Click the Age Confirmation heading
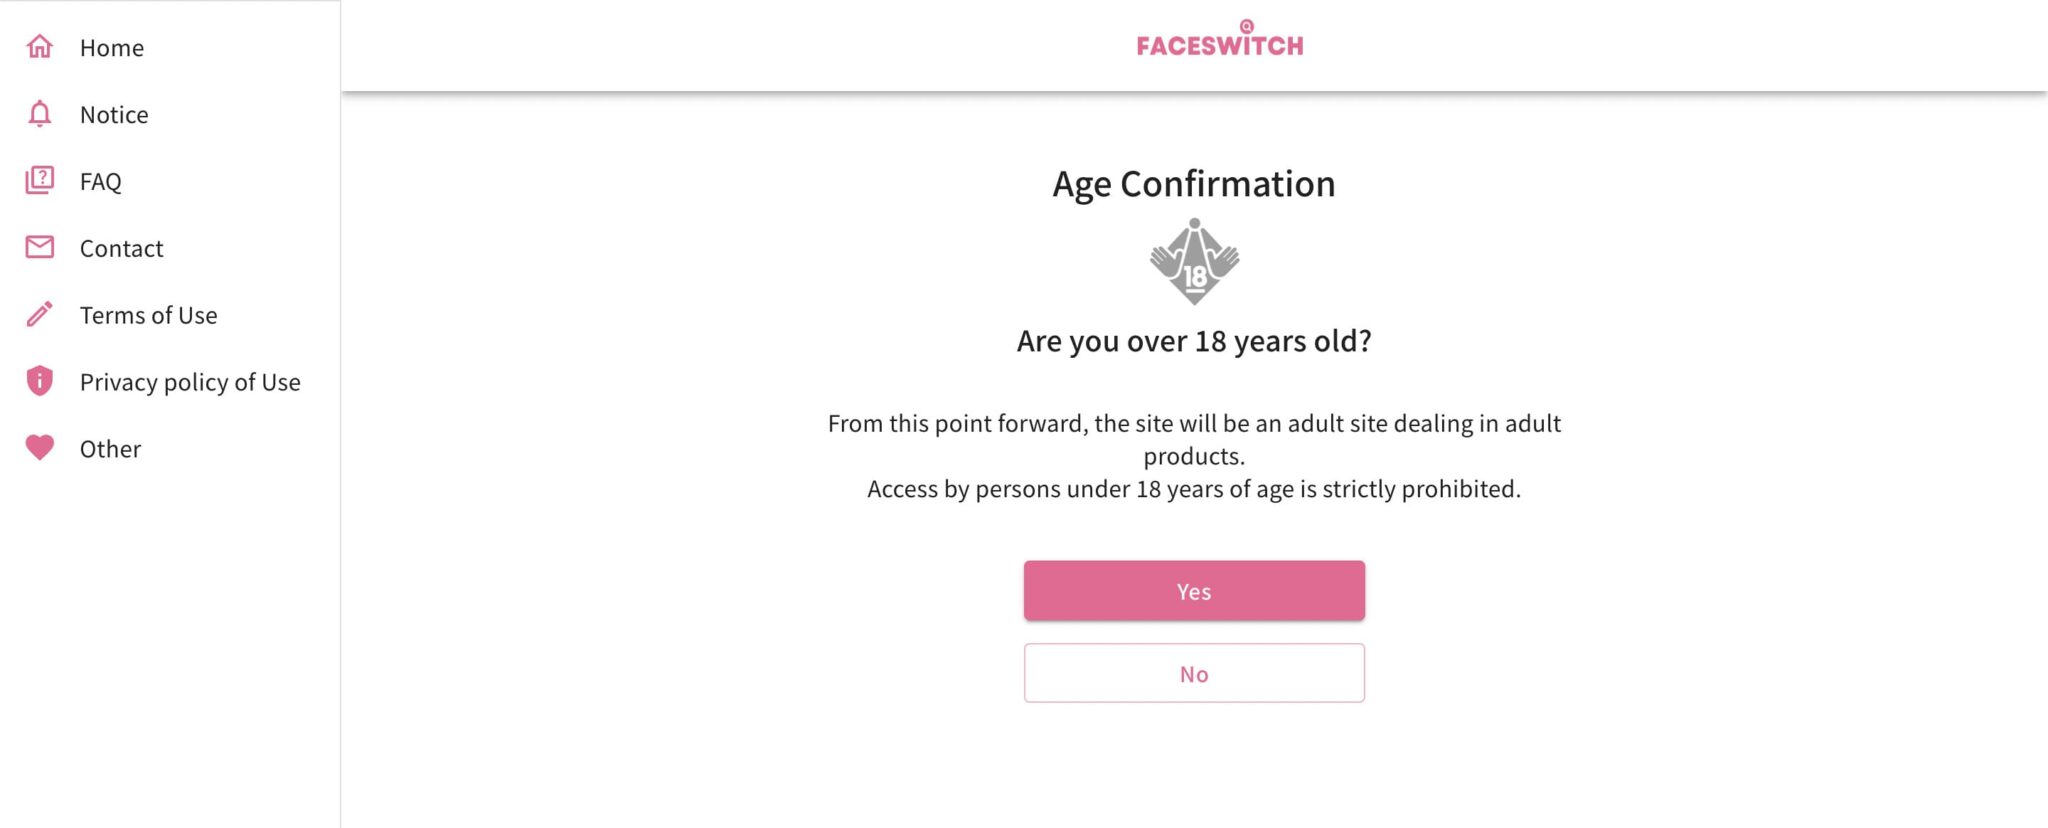 [x=1193, y=183]
